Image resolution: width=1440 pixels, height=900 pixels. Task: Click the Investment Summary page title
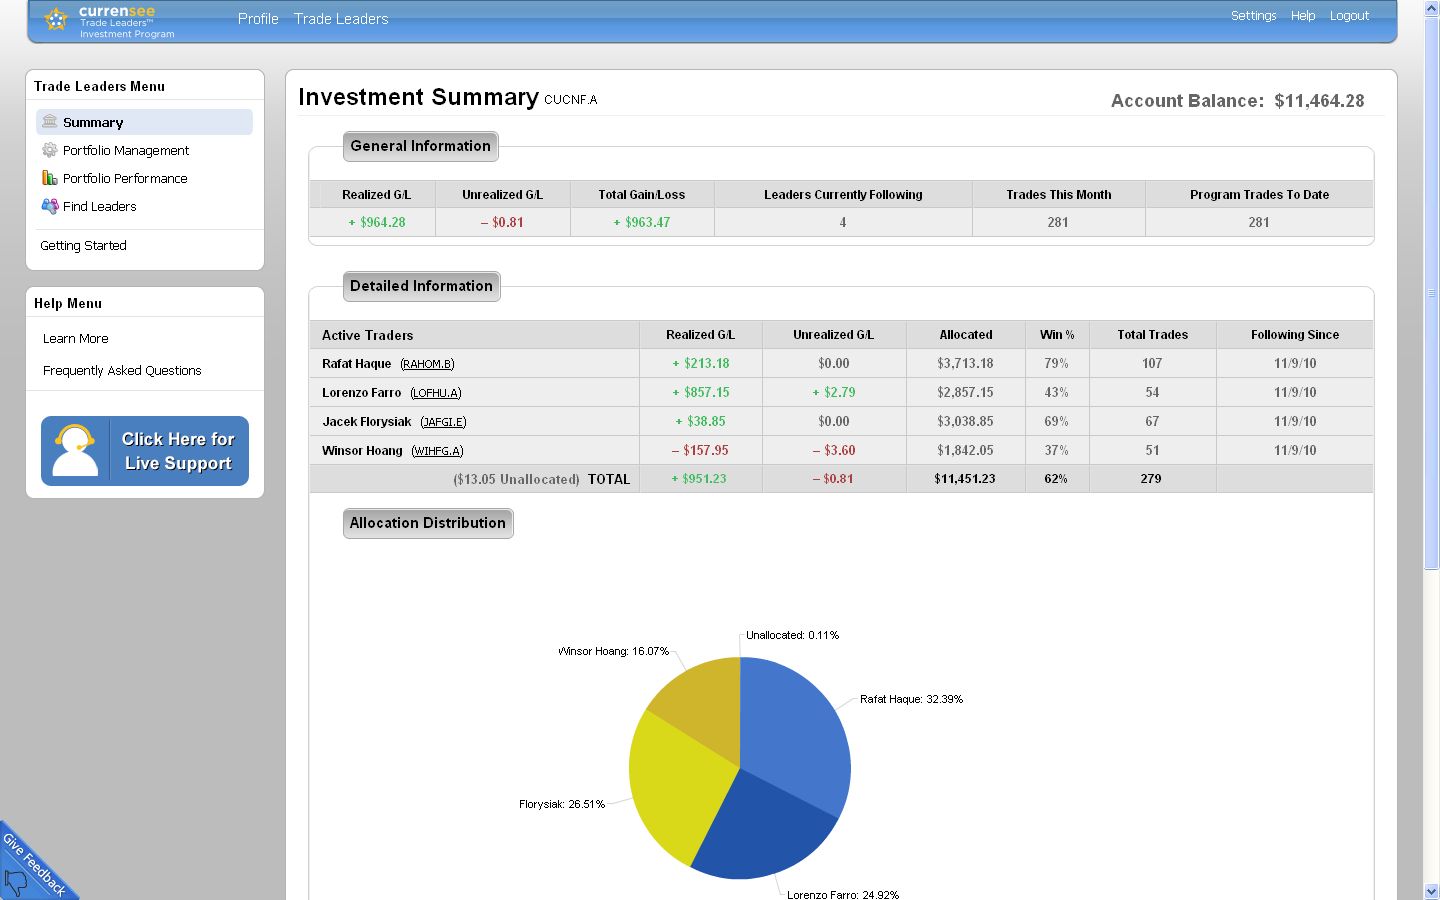pyautogui.click(x=418, y=97)
